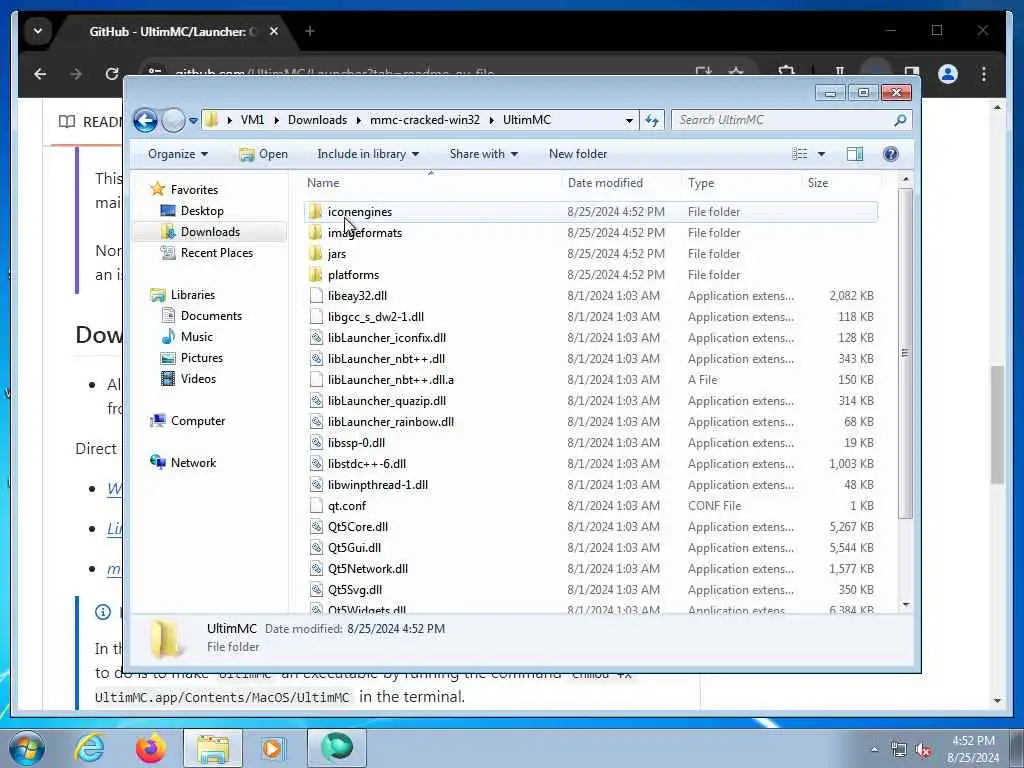Open the recent locations dropdown arrow
Image resolution: width=1024 pixels, height=768 pixels.
tap(193, 121)
